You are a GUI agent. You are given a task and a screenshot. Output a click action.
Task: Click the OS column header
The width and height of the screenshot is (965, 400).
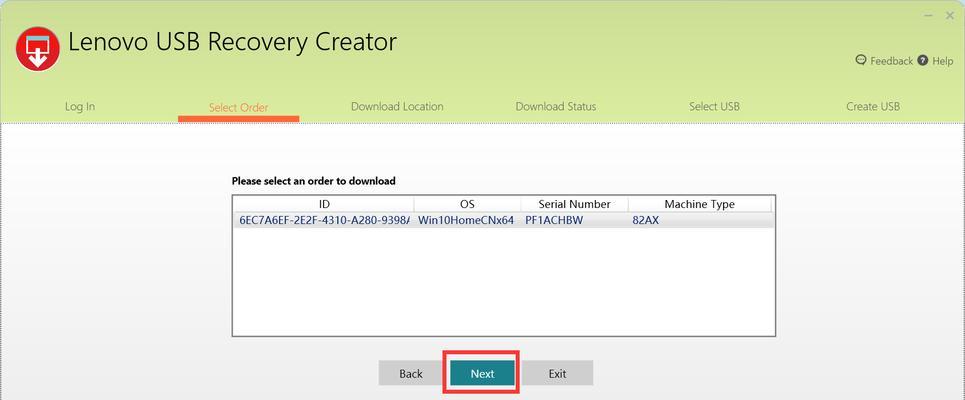pyautogui.click(x=467, y=204)
